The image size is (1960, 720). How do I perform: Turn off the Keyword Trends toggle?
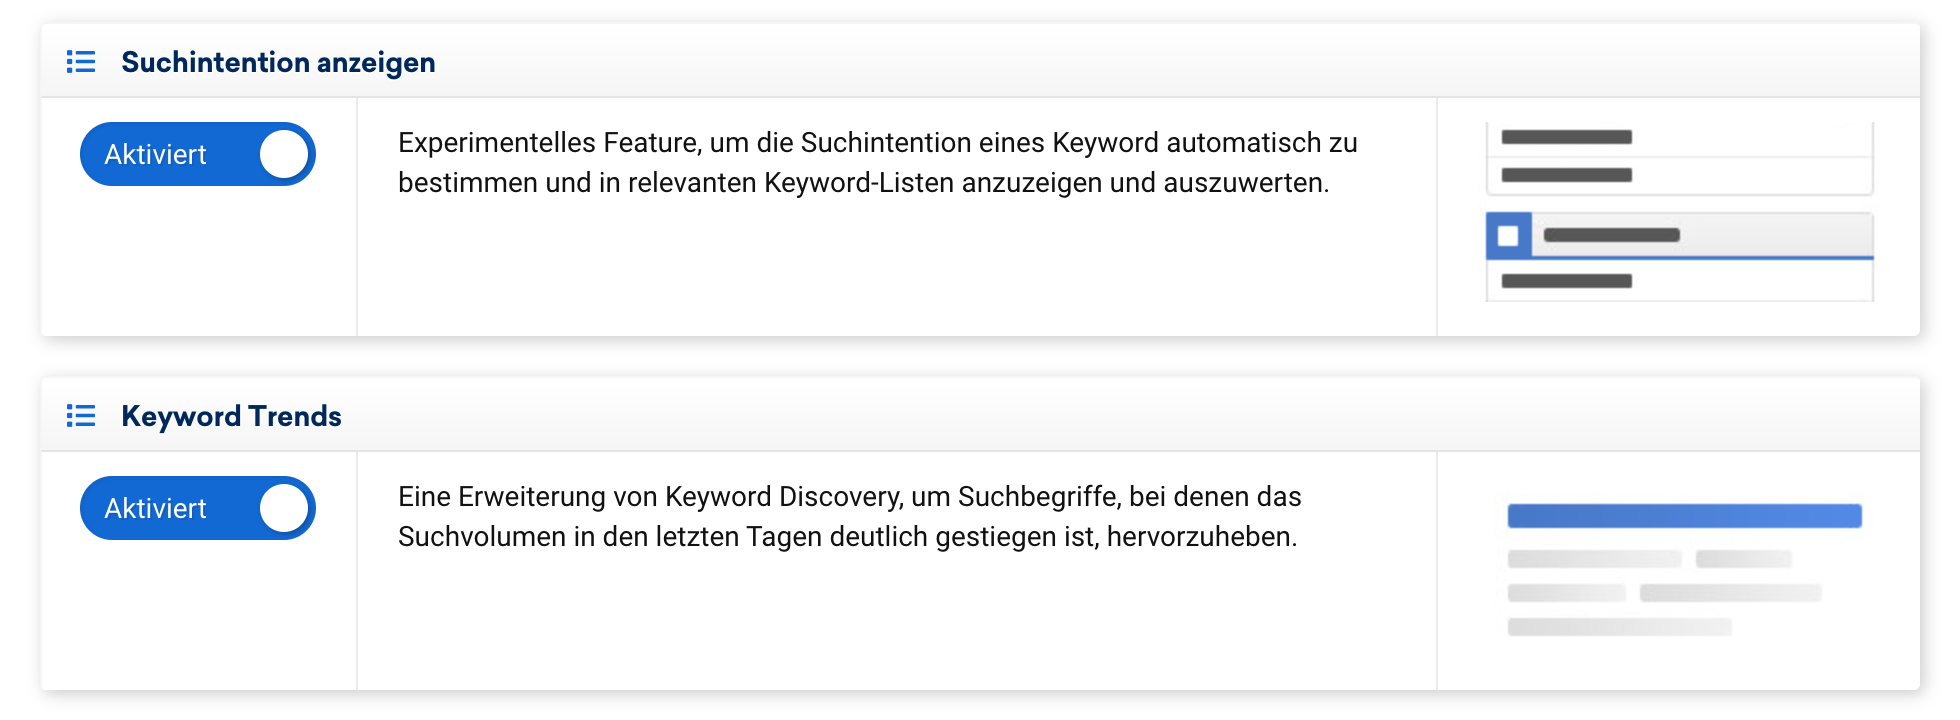[x=198, y=508]
